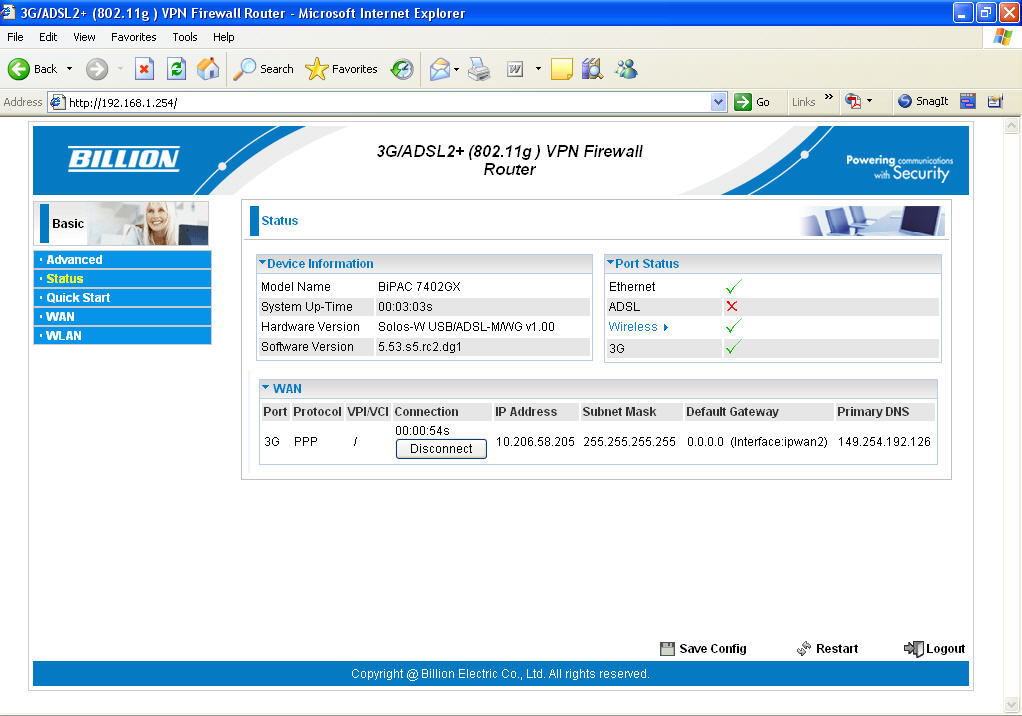Click the Save Config text link
Viewport: 1022px width, 716px height.
coord(712,649)
